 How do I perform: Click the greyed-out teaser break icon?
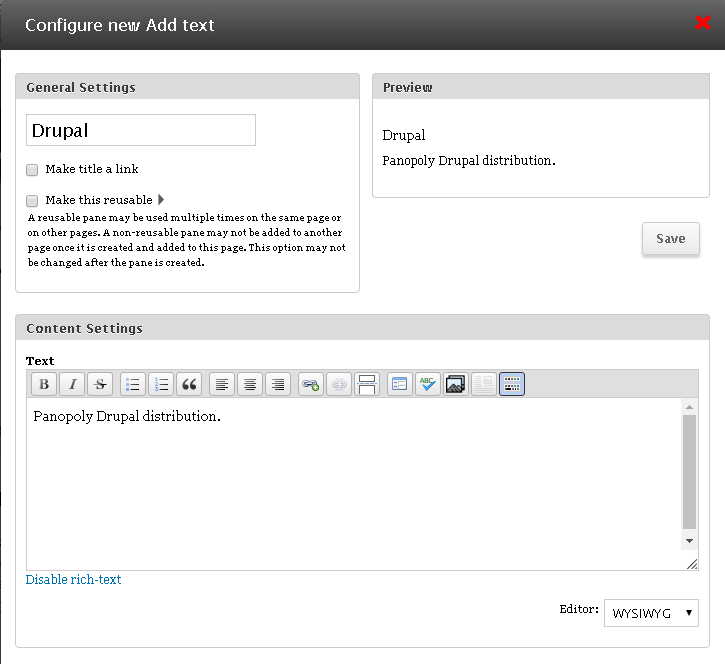pyautogui.click(x=484, y=384)
